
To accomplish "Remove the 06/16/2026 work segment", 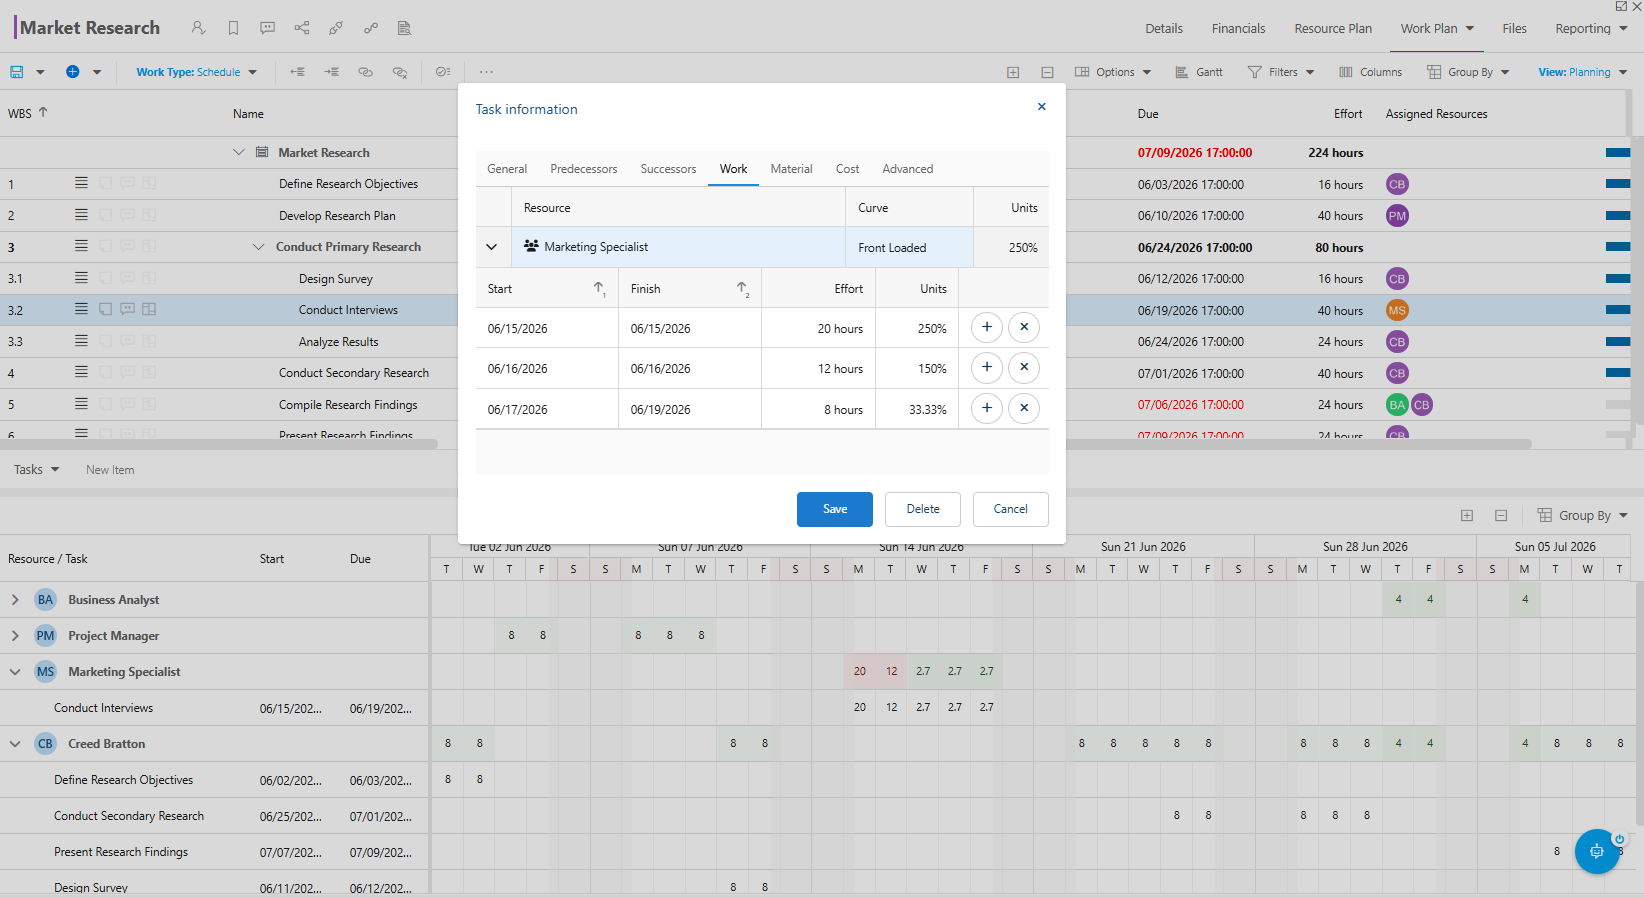I will click(x=1024, y=367).
